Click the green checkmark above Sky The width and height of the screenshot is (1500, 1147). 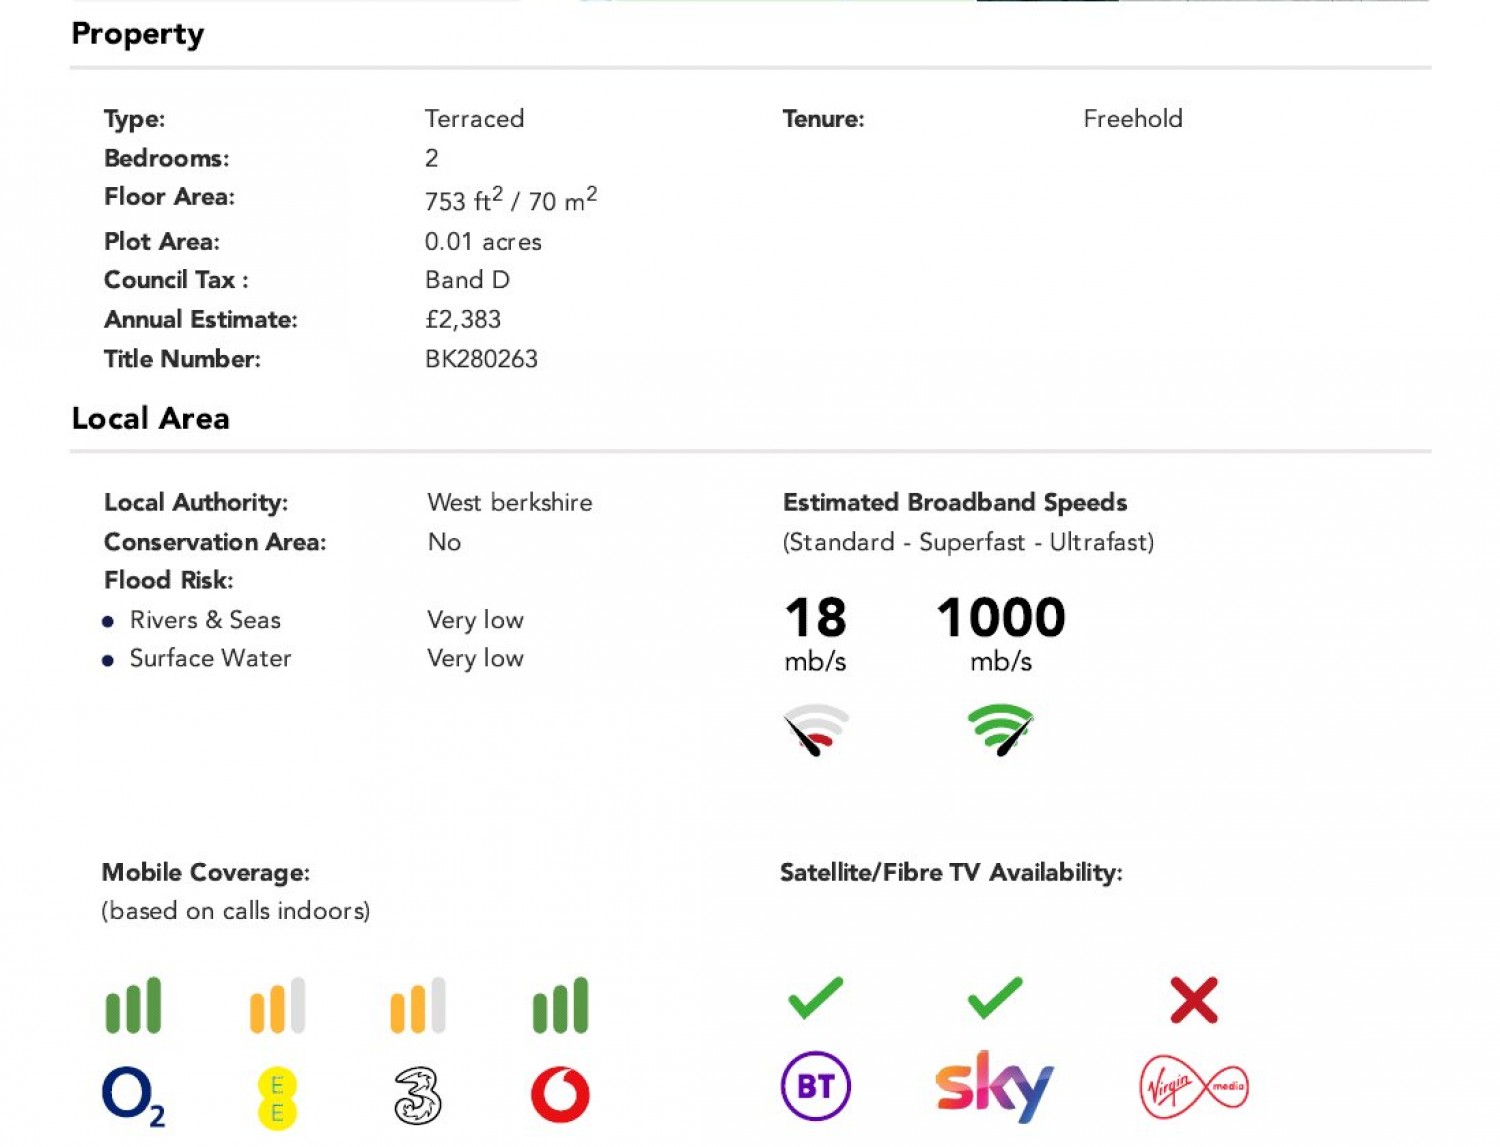pyautogui.click(x=995, y=998)
